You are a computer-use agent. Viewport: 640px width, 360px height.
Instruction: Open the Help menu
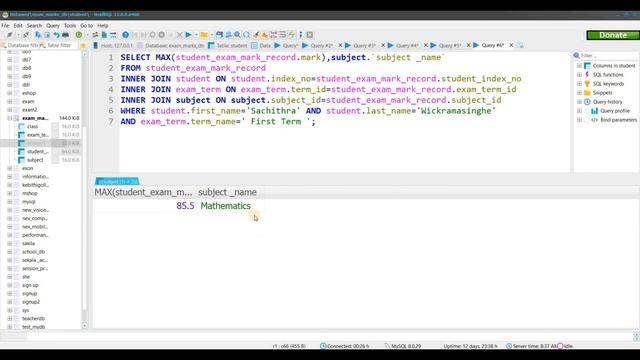coord(102,25)
